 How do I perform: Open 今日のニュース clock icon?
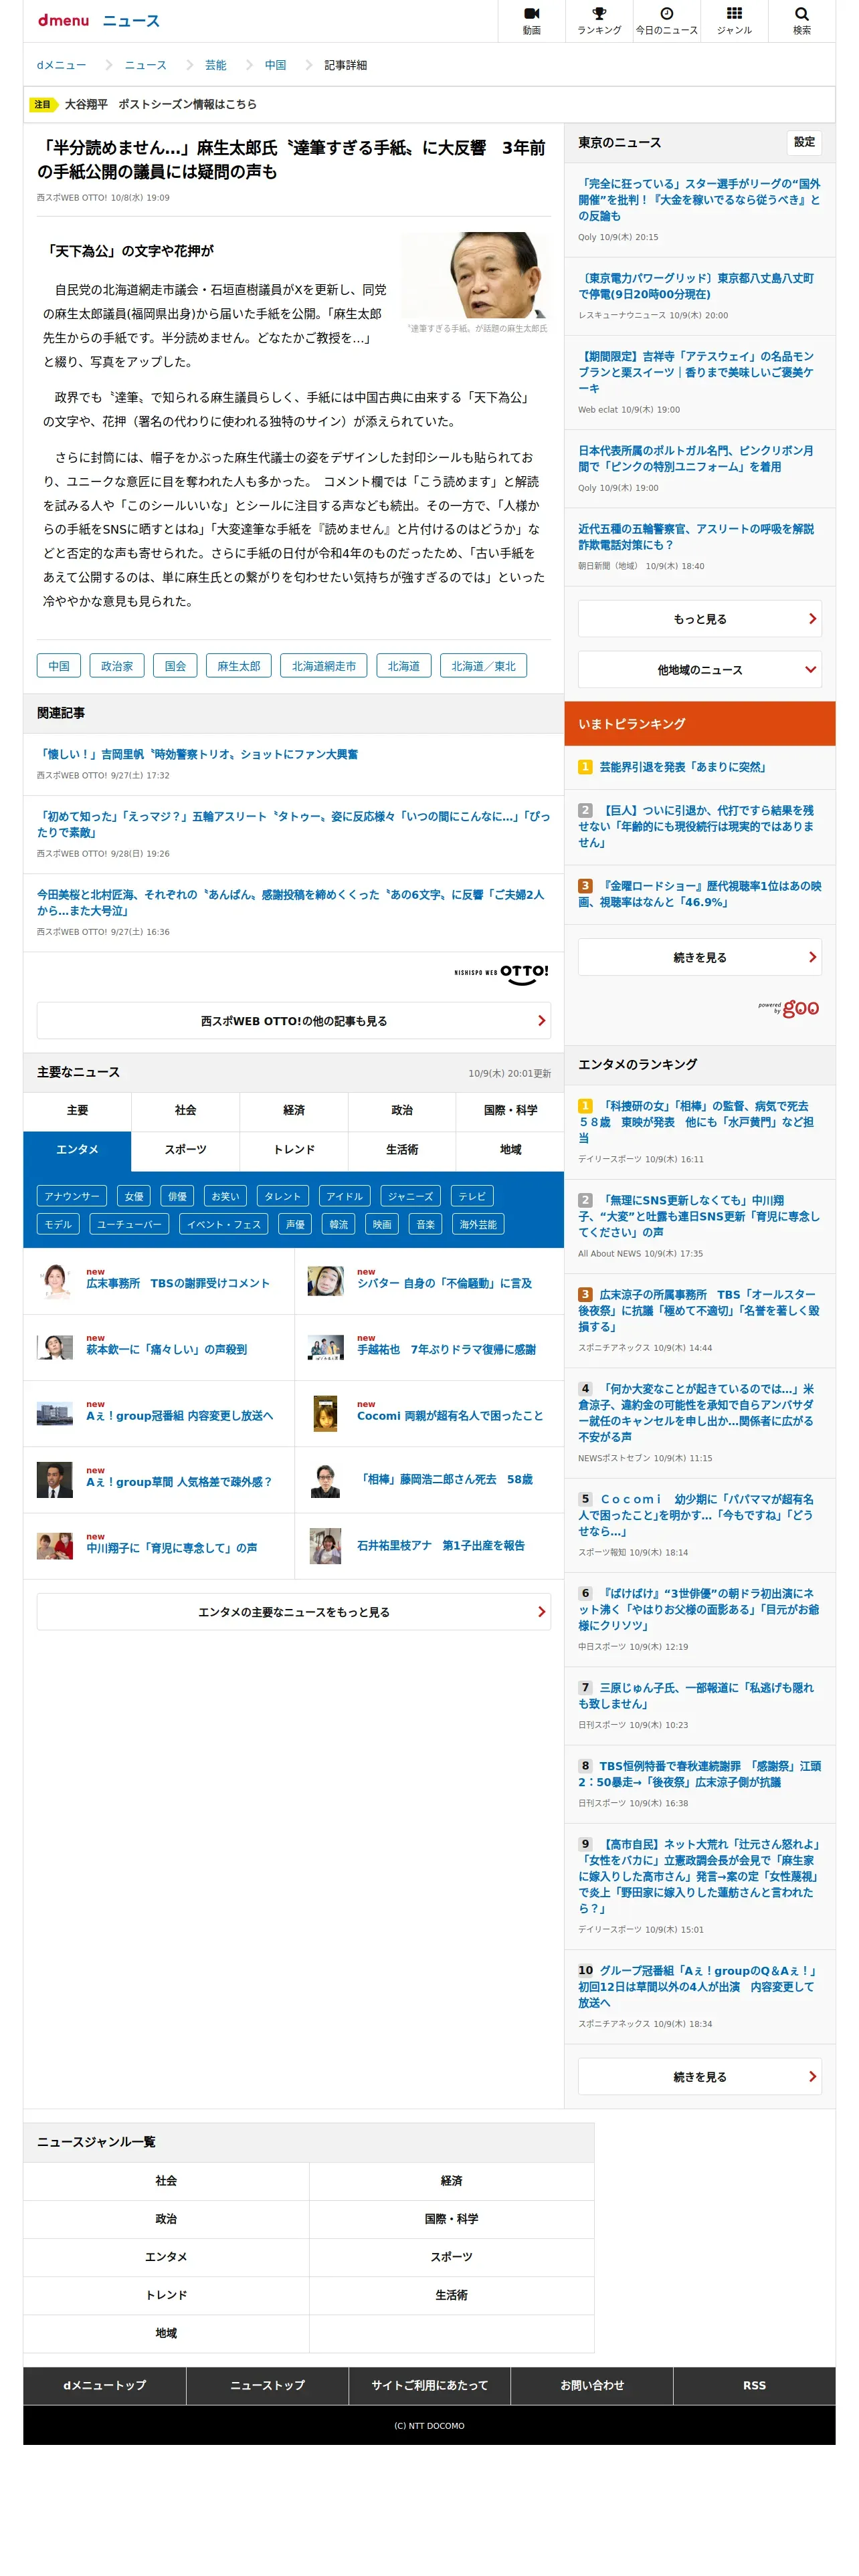click(666, 20)
